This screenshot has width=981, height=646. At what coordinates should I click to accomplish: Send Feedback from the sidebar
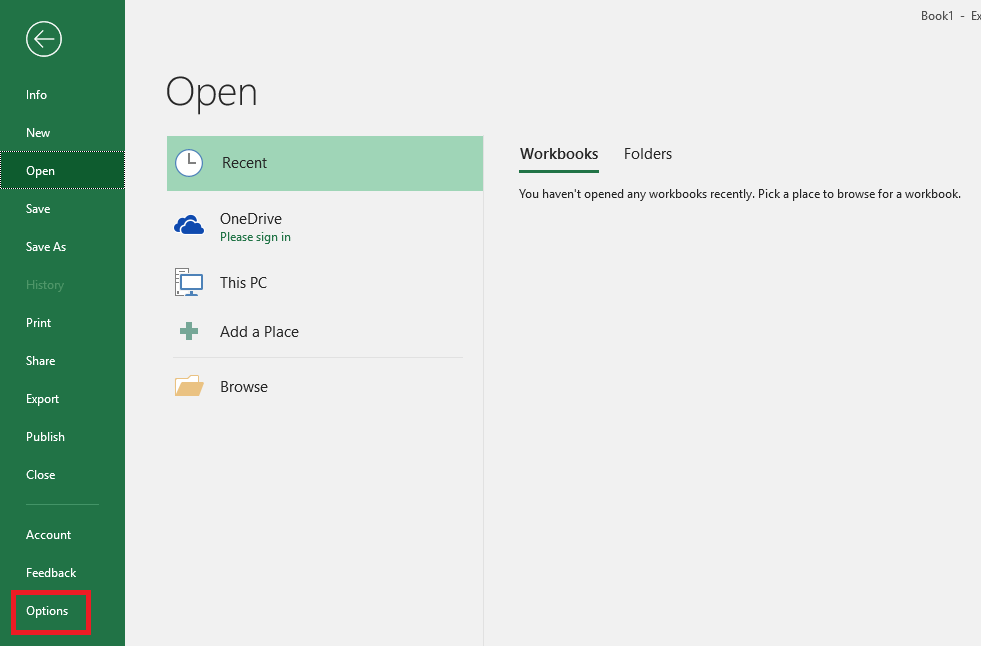(51, 573)
